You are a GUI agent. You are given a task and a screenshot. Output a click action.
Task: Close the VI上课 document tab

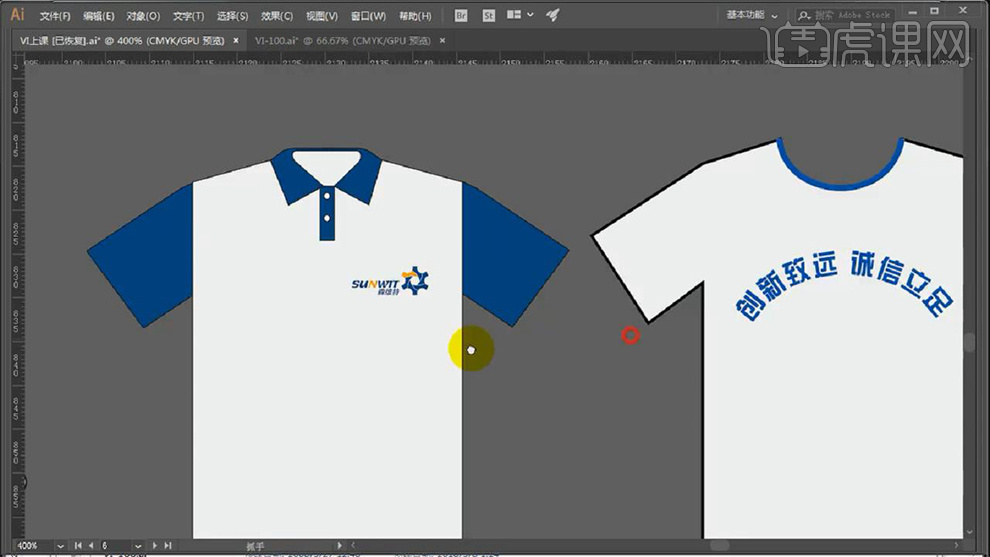click(236, 40)
